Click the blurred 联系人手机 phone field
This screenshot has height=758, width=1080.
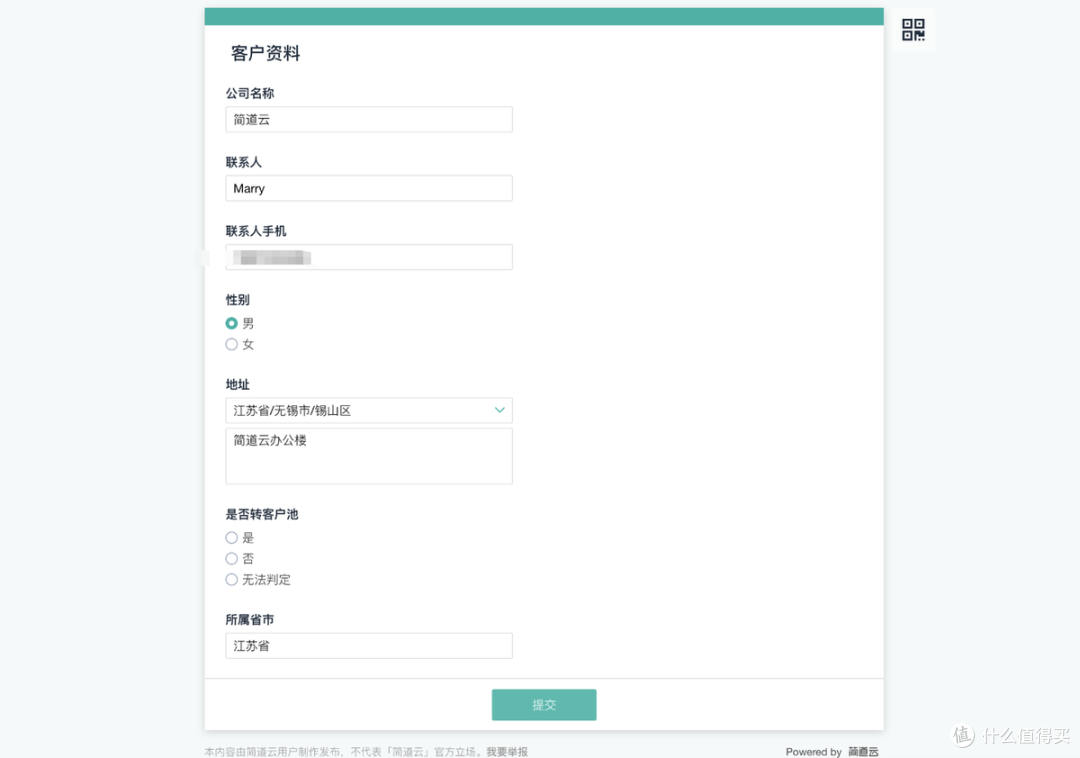pos(368,257)
